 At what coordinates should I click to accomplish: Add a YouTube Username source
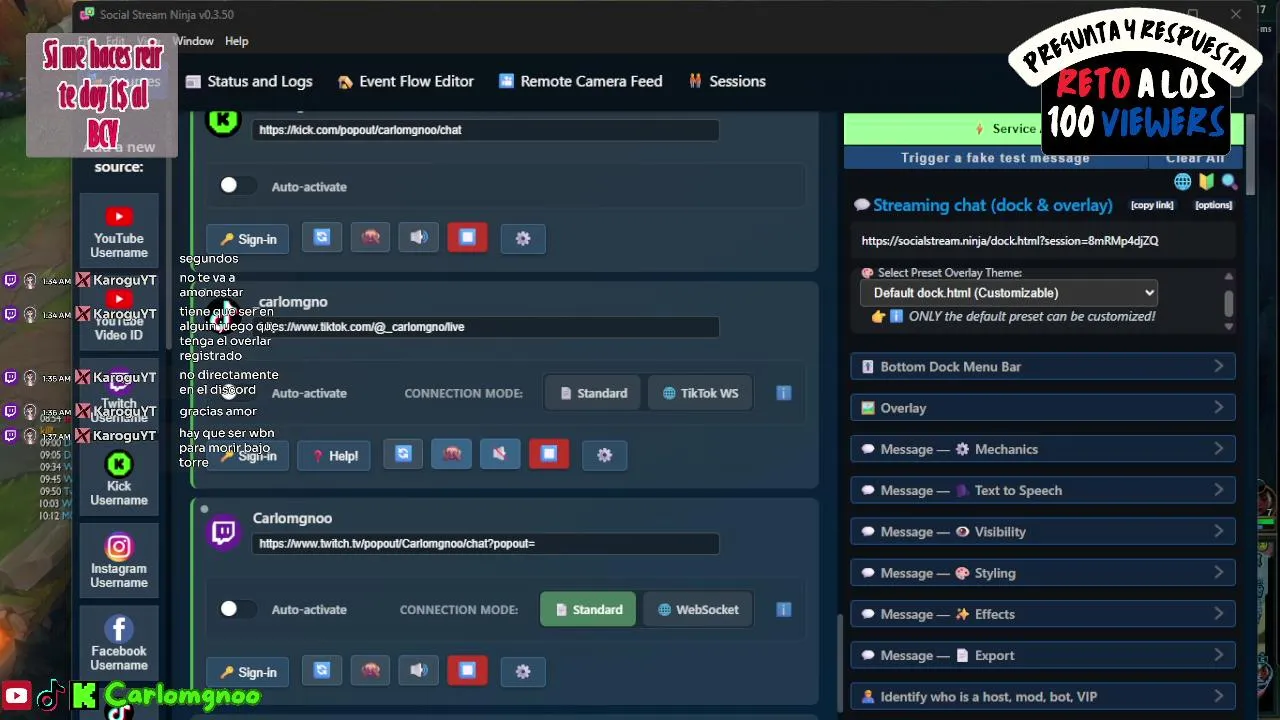coord(119,232)
